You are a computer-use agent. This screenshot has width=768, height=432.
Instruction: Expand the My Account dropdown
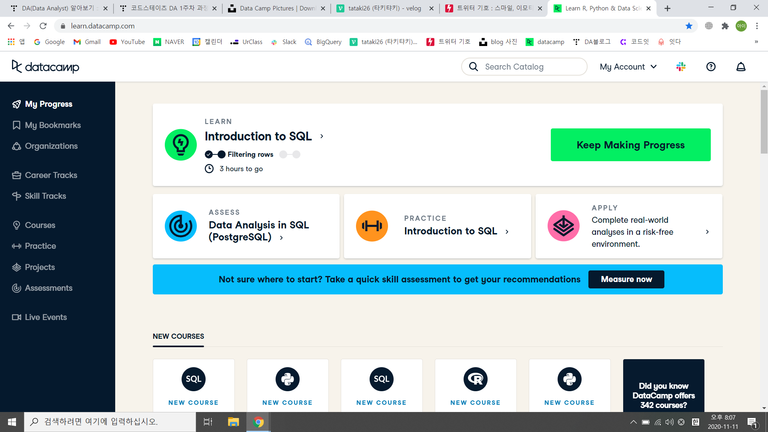click(x=628, y=67)
